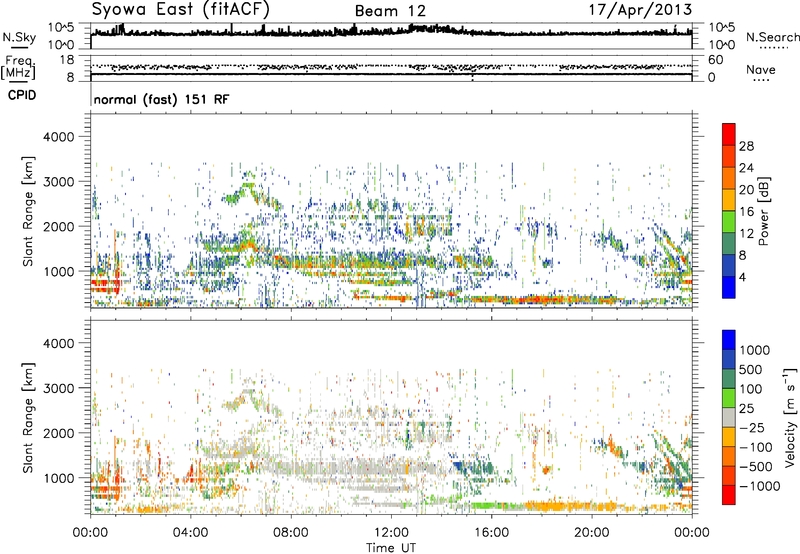Select the 'Freq. [MHz]' axis label
This screenshot has width=800, height=554.
18,68
